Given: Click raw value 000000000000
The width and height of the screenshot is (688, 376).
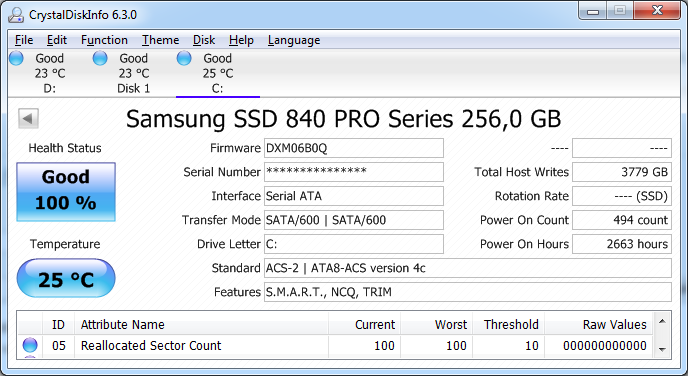Looking at the screenshot, I should tap(605, 346).
